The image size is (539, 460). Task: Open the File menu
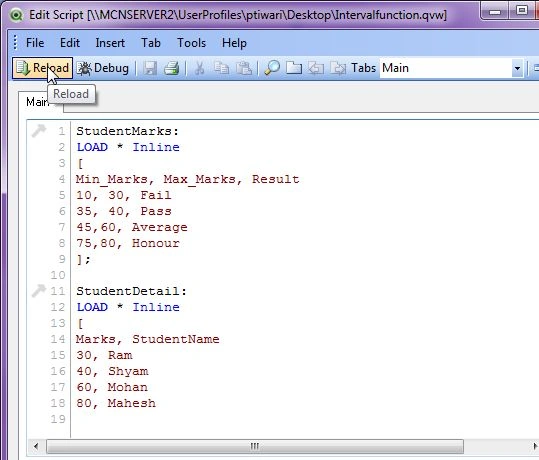click(35, 43)
